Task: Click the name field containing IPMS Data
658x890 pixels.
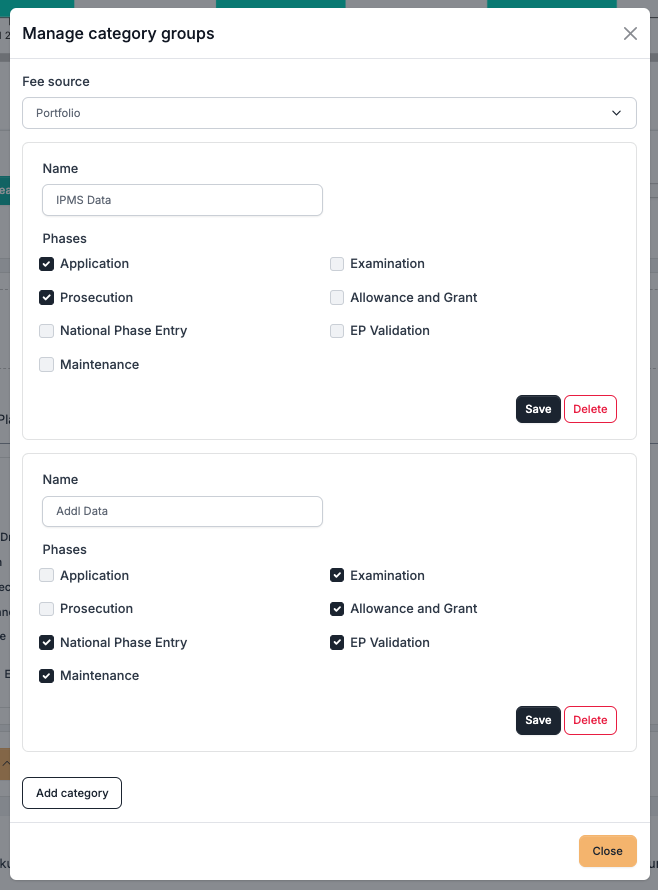Action: (x=182, y=200)
